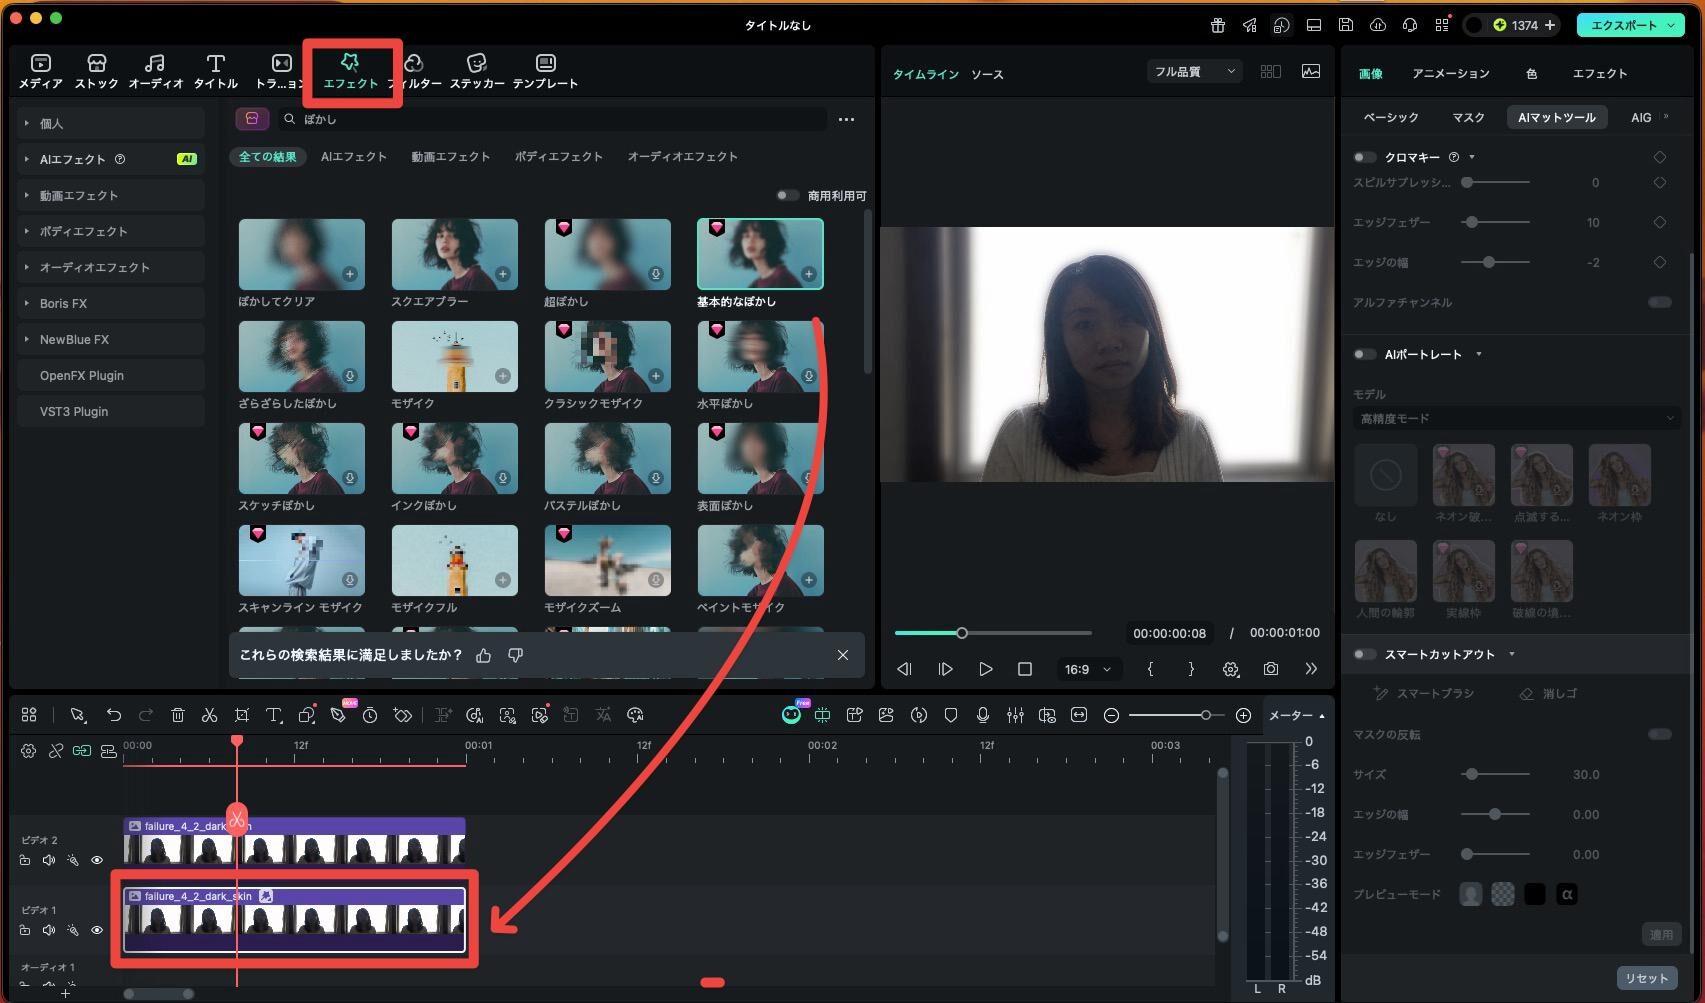
Task: Open the メーター dropdown
Action: (1296, 715)
